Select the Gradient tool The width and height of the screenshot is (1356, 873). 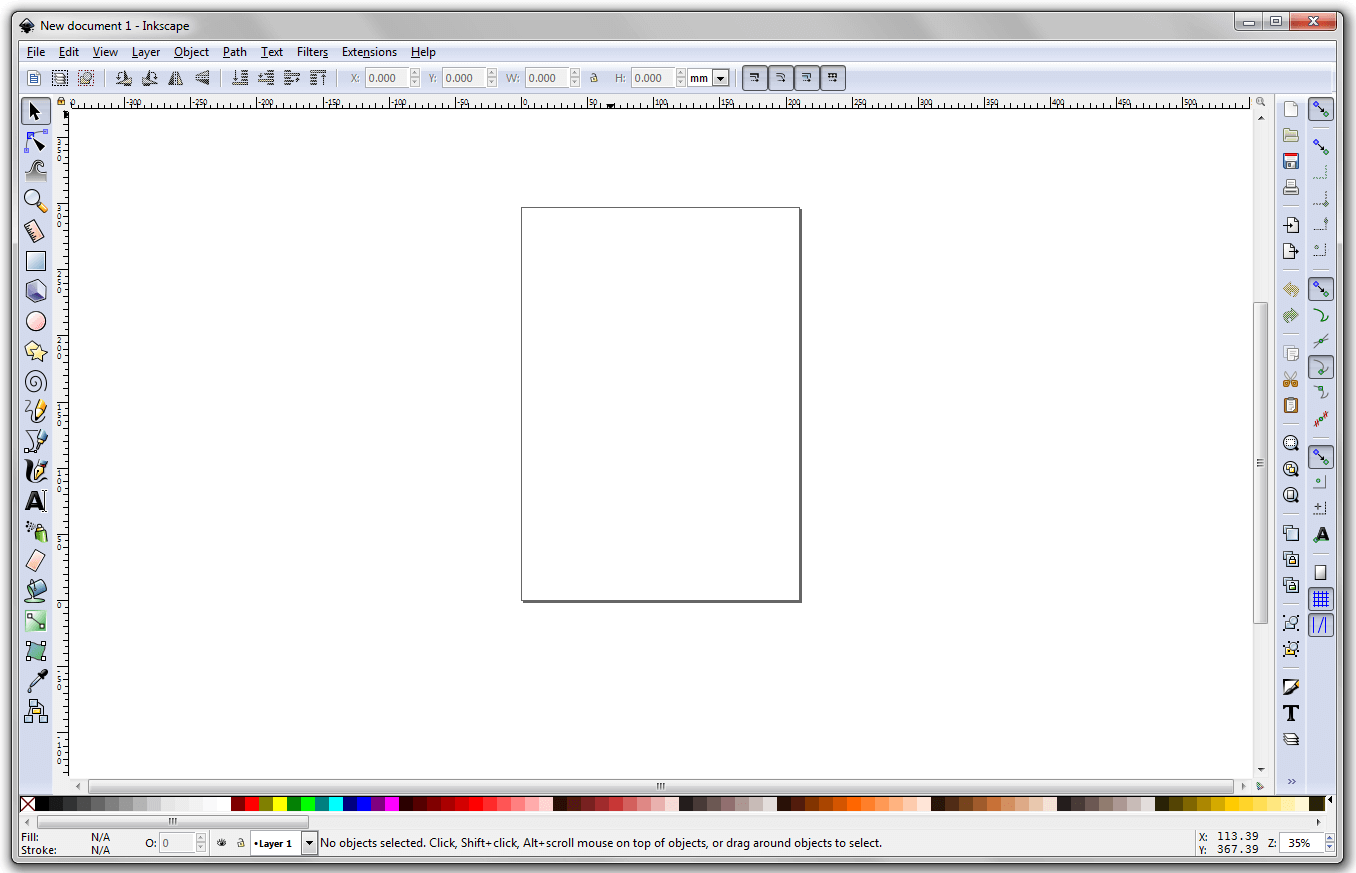pyautogui.click(x=36, y=621)
